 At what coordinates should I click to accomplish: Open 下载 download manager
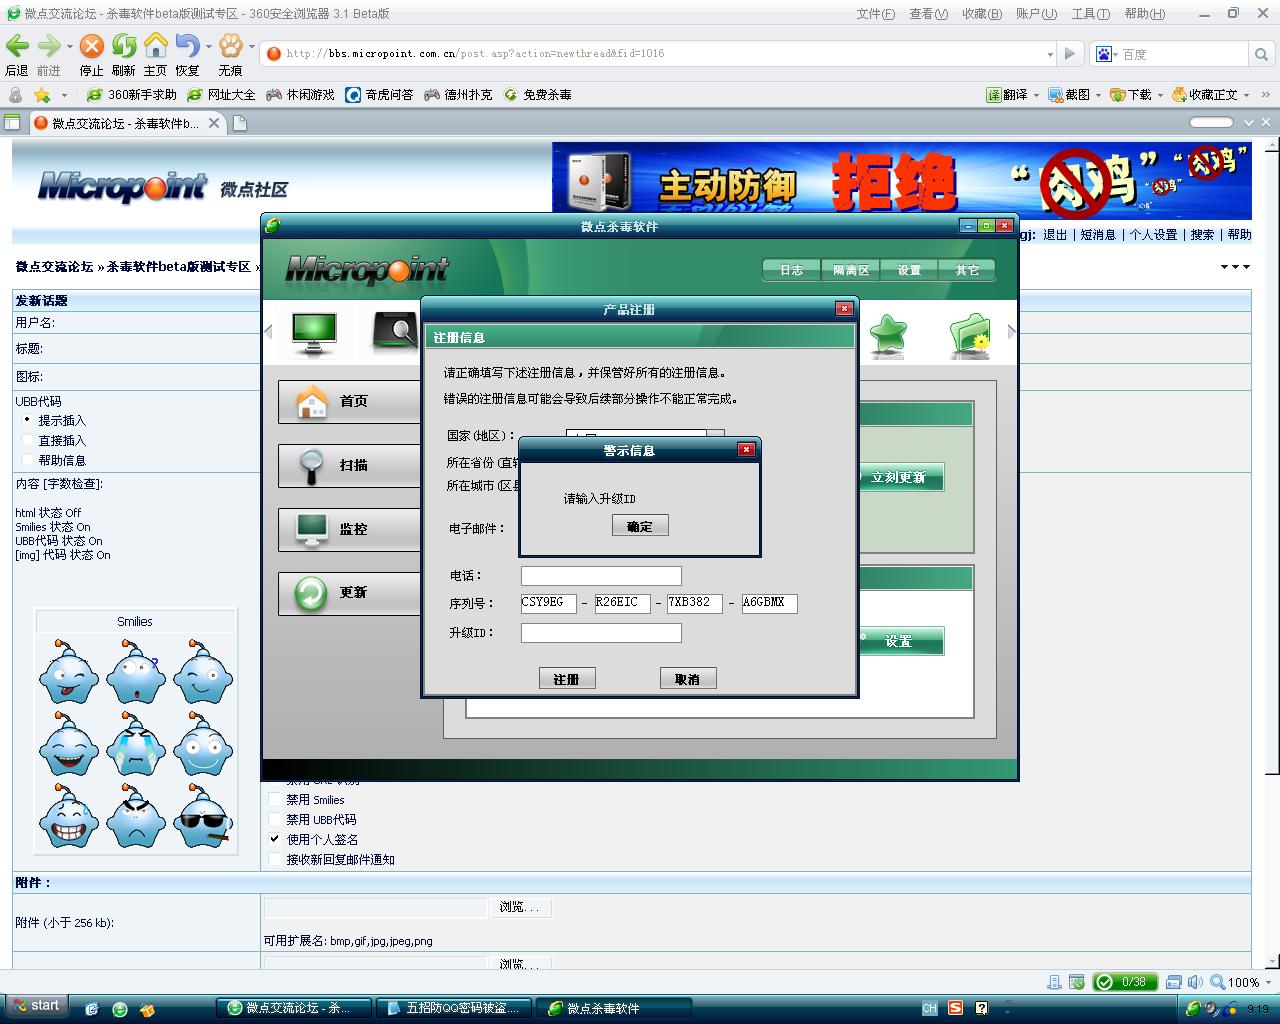[1130, 95]
